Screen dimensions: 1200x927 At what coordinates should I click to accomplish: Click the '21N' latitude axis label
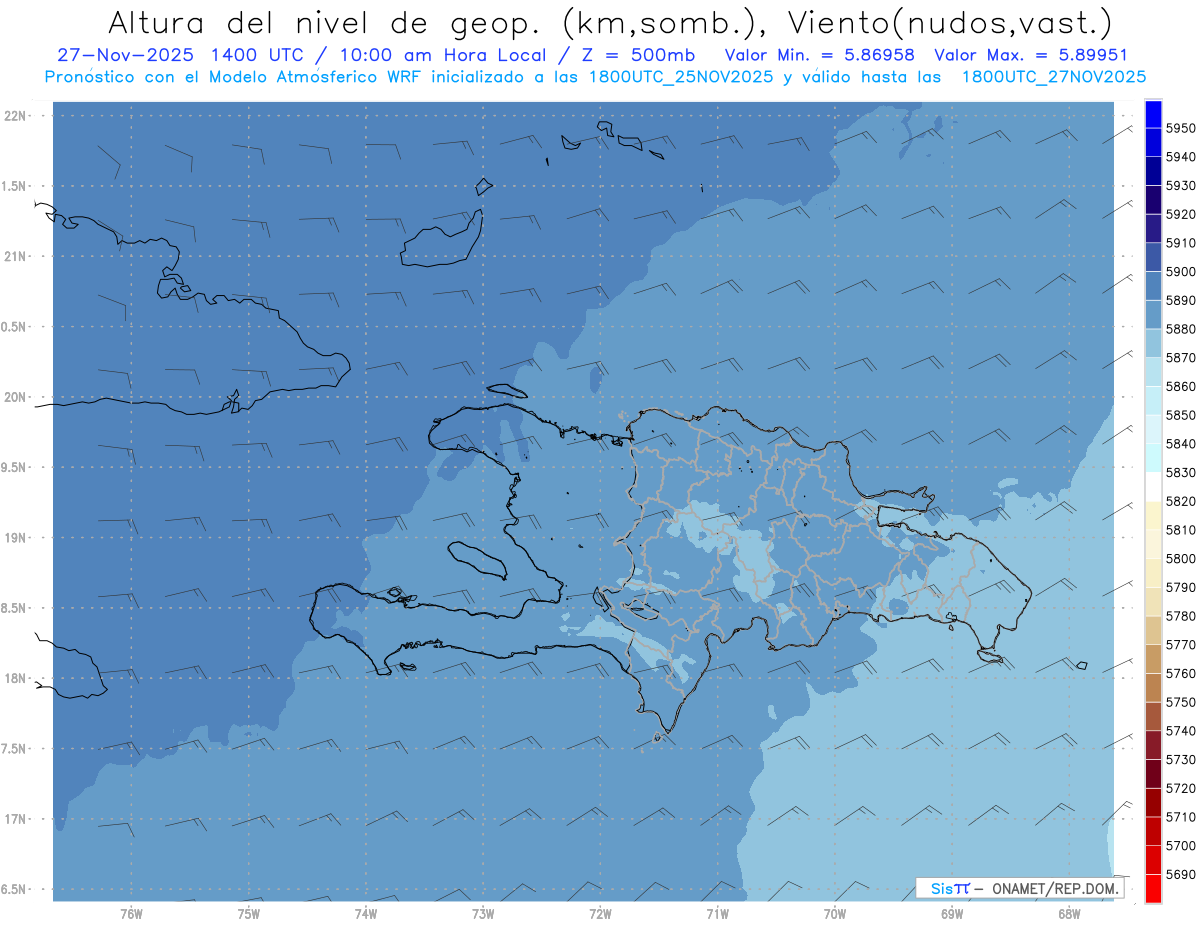pos(15,257)
